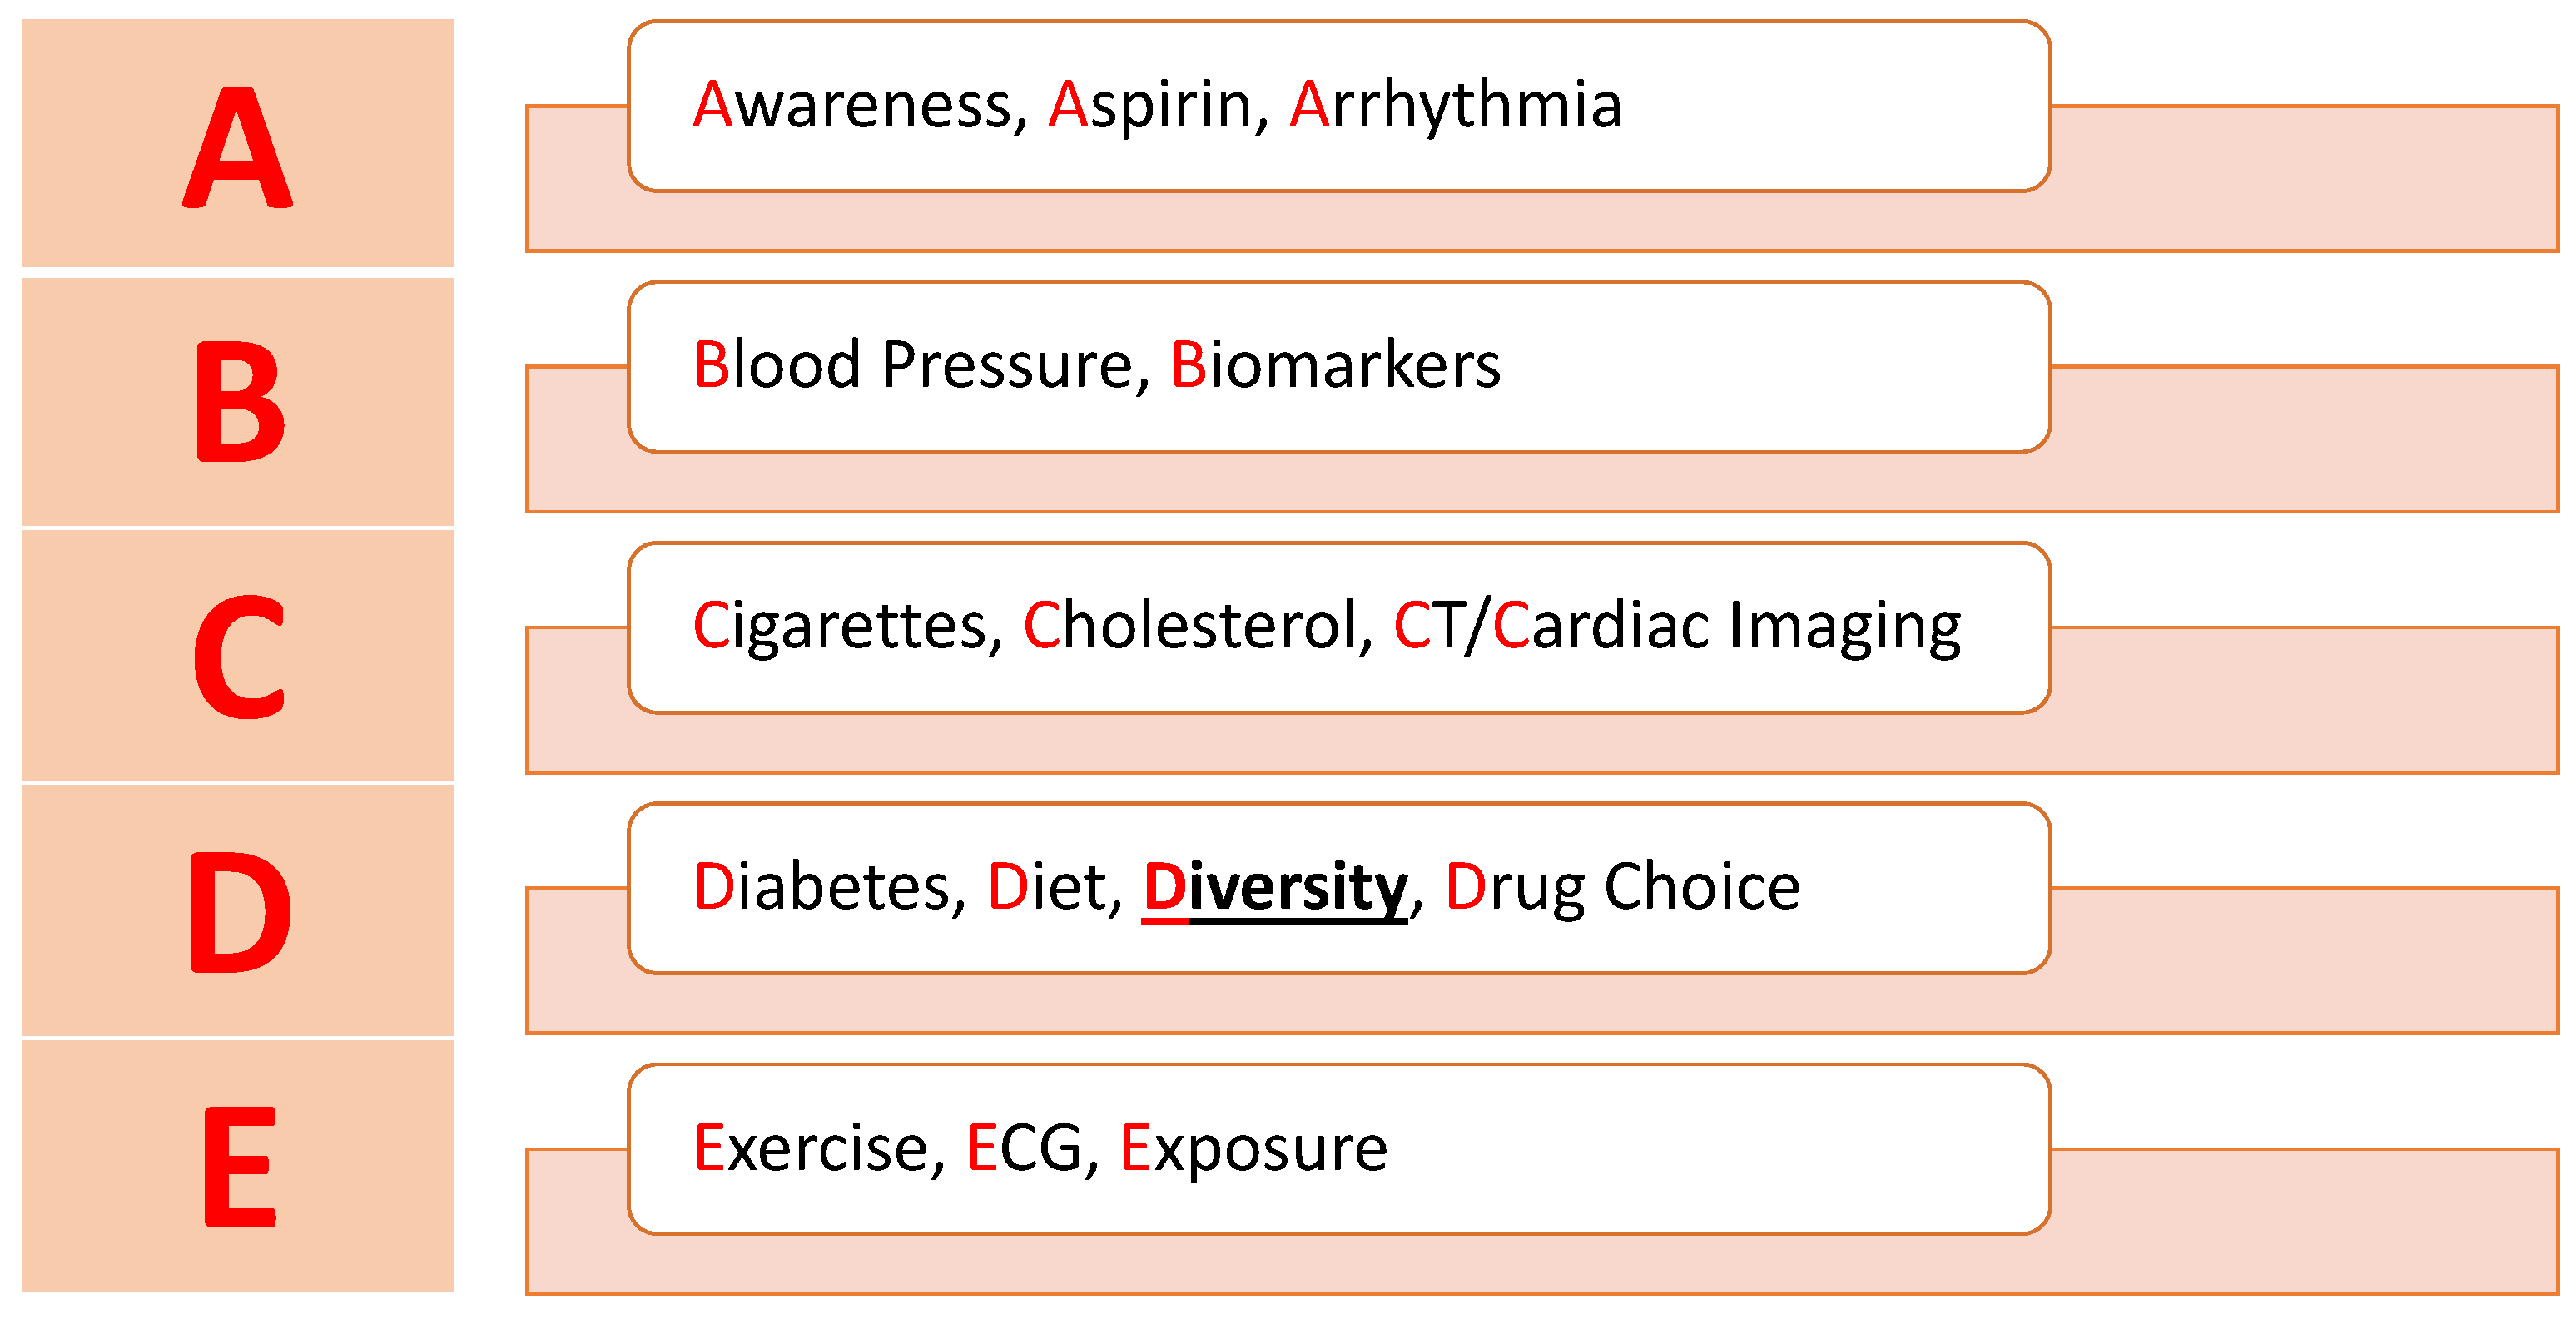Select the word Arrhythmia
Screen dimensions: 2576x1319
point(1455,104)
